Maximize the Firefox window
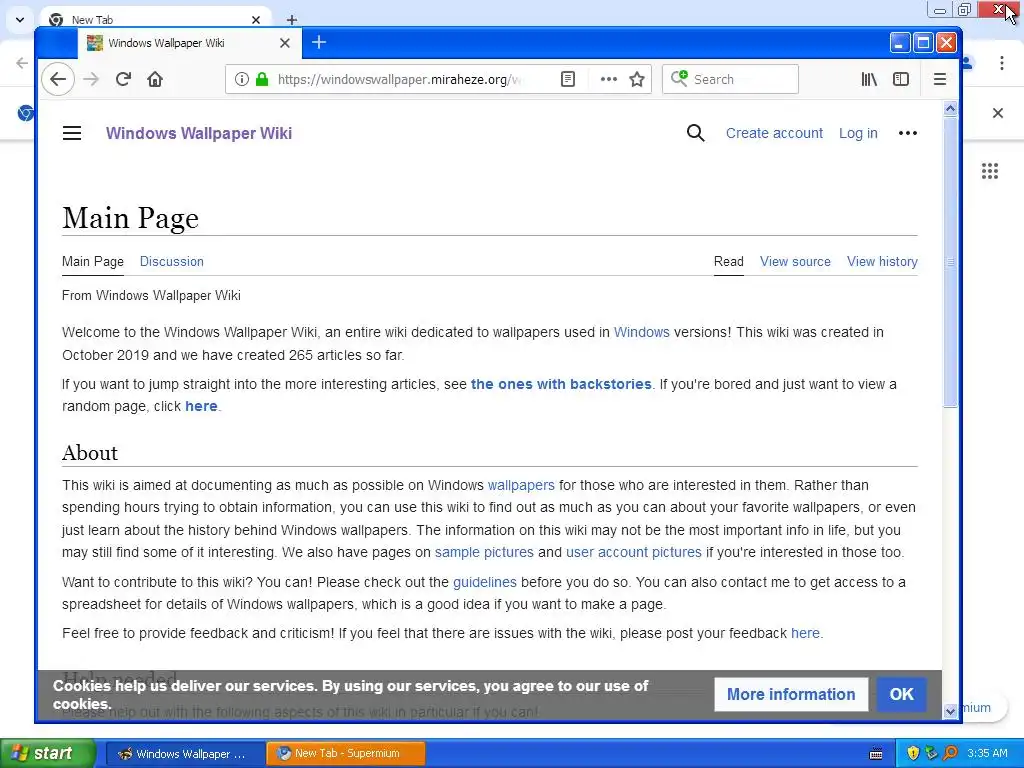The width and height of the screenshot is (1024, 768). pyautogui.click(x=923, y=43)
